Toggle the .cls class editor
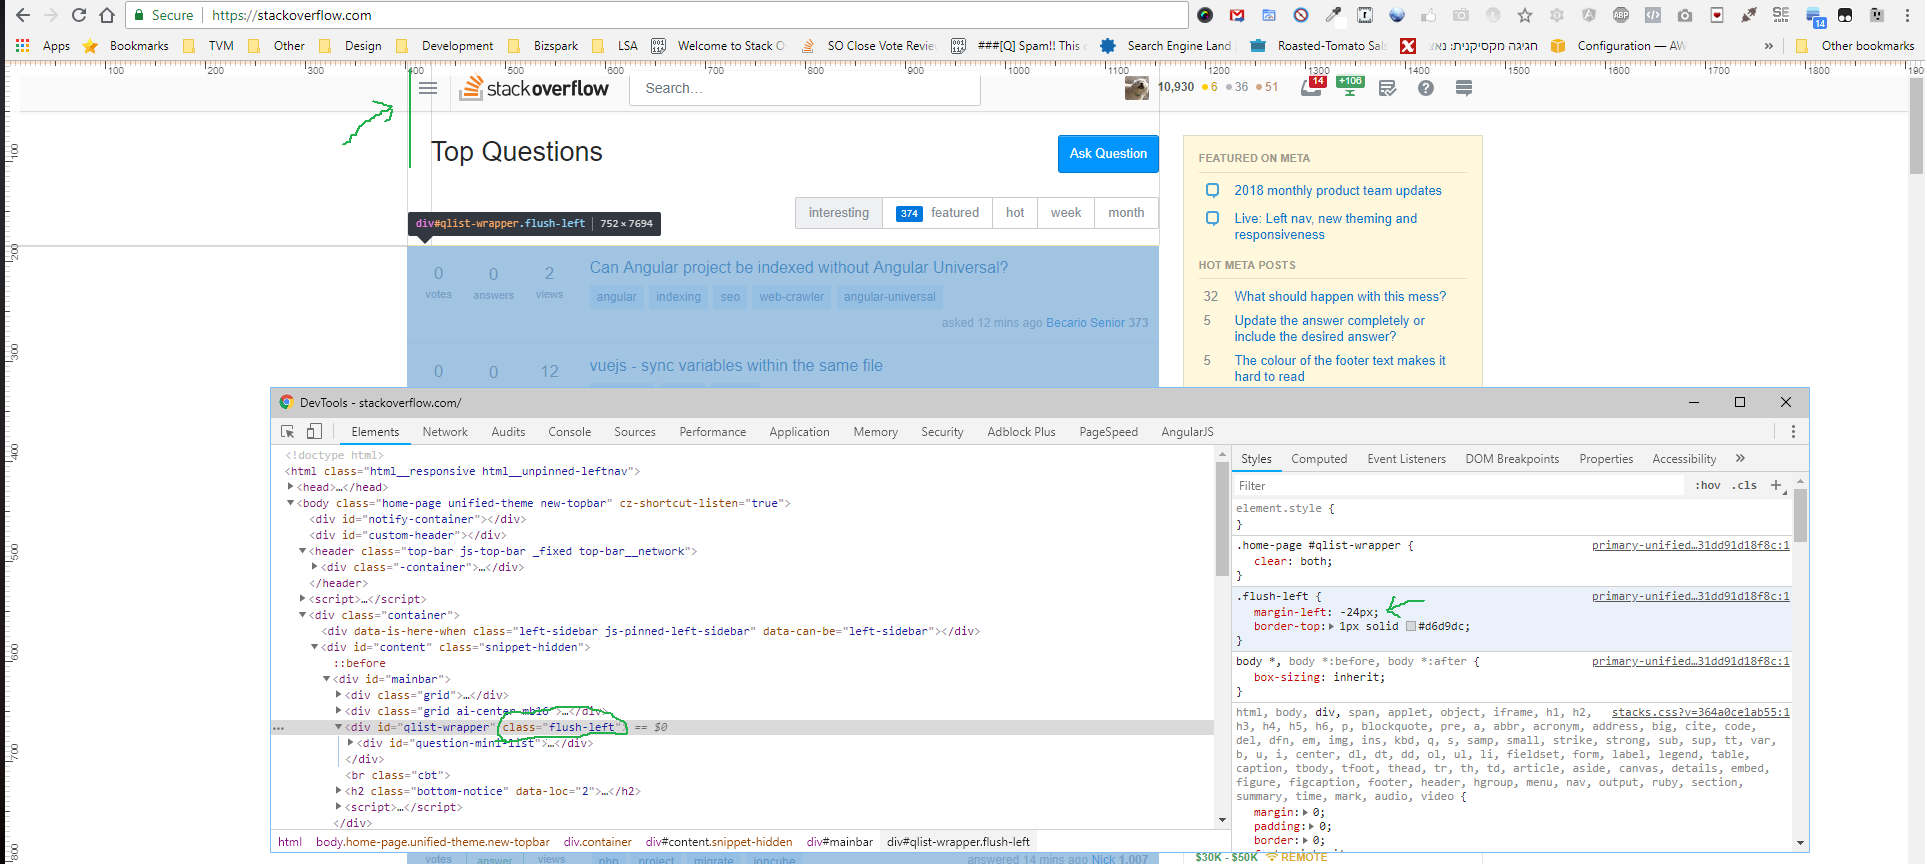1927x864 pixels. point(1745,485)
